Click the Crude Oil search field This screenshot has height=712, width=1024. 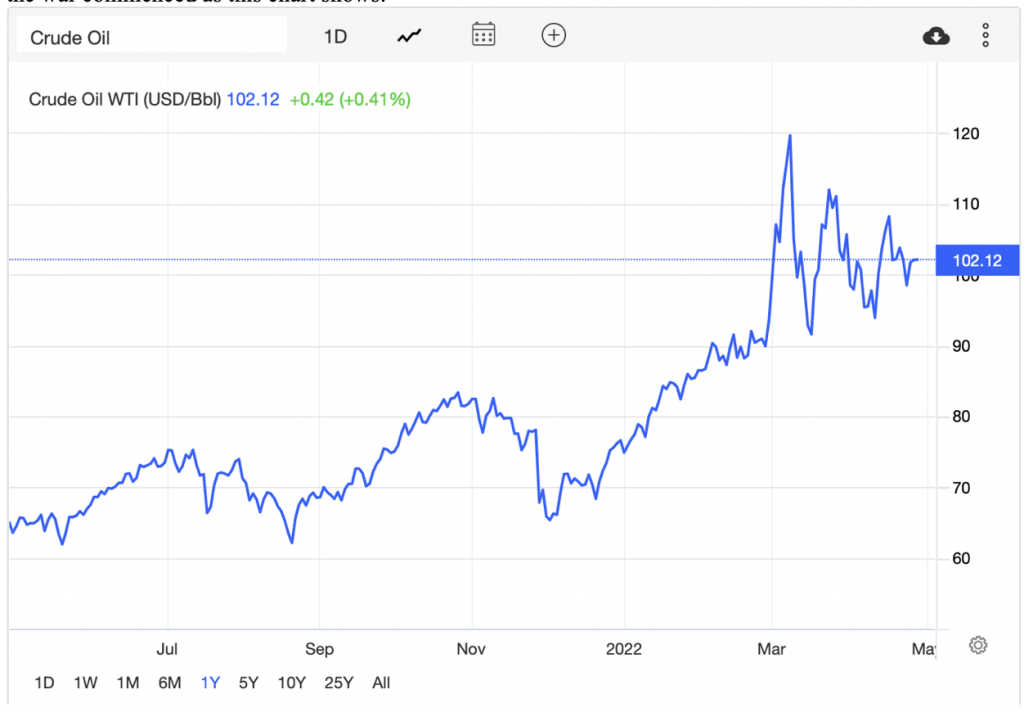152,37
